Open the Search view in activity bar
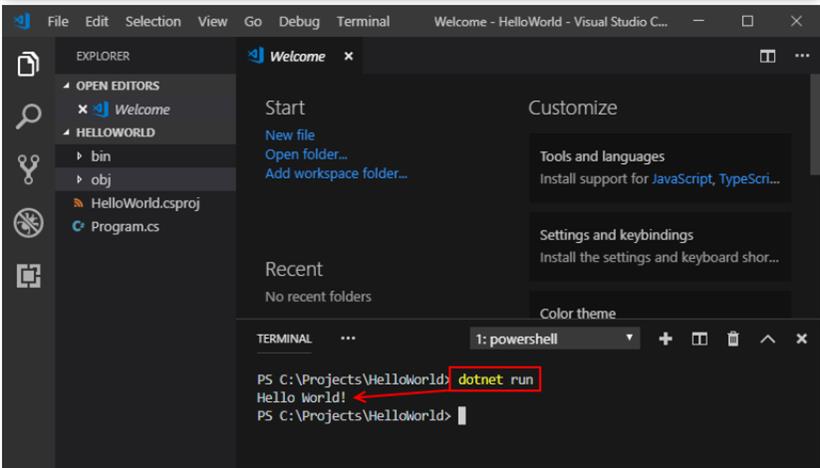Viewport: 820px width, 468px height. click(28, 116)
